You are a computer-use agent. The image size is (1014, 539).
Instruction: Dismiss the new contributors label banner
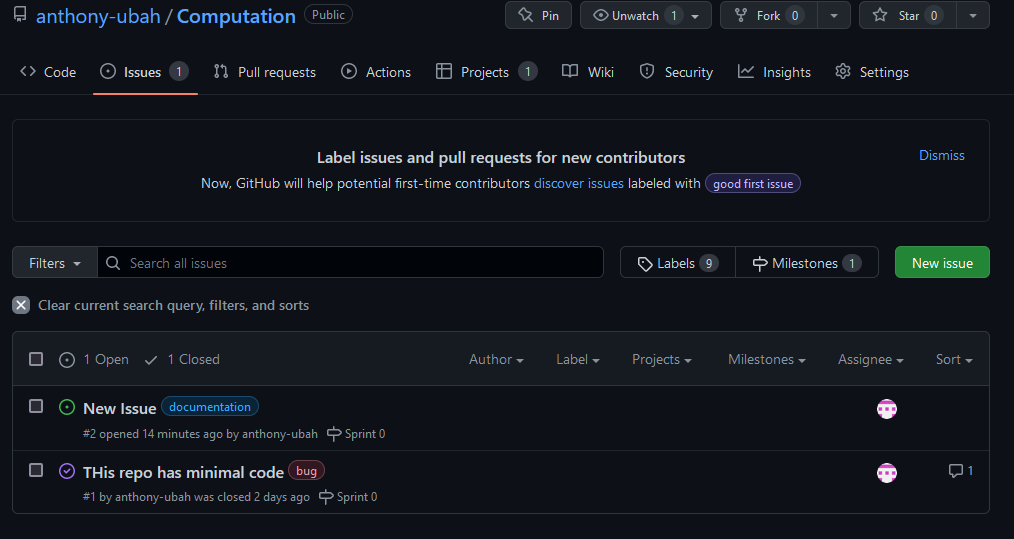pos(941,155)
